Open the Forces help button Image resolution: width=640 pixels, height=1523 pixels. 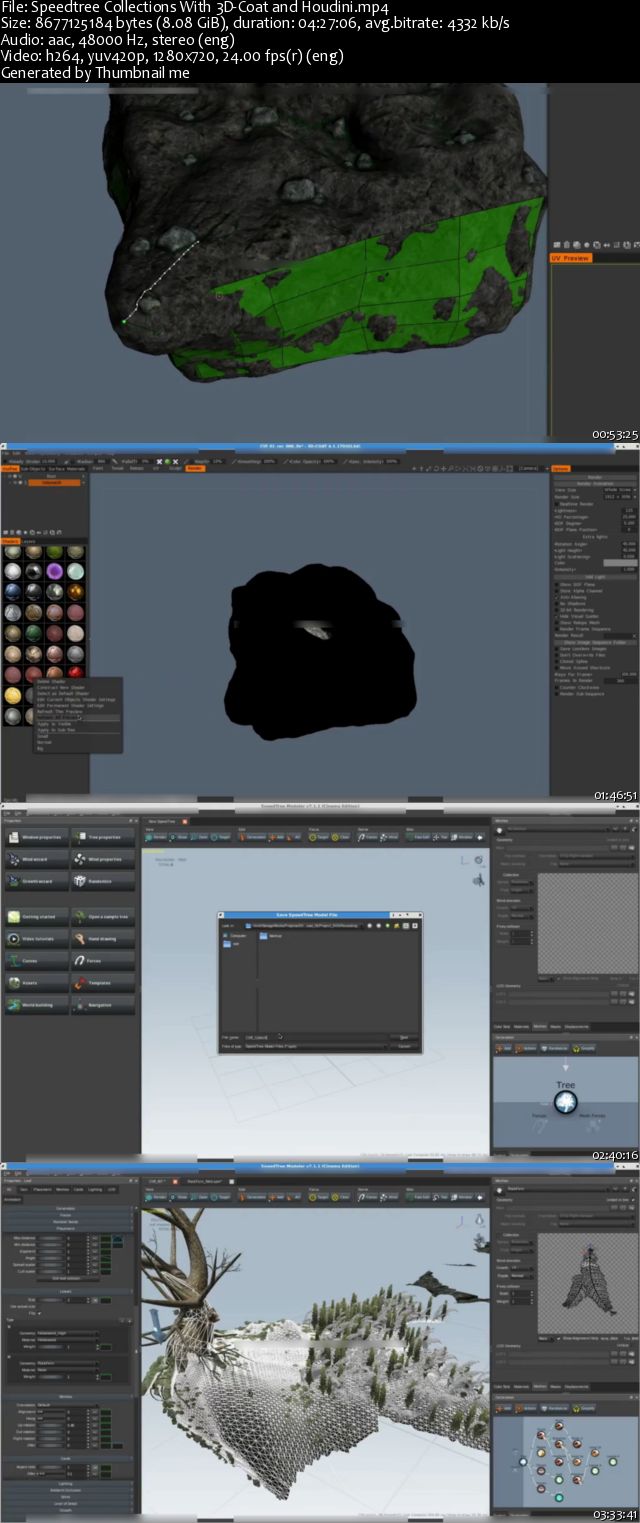point(103,961)
